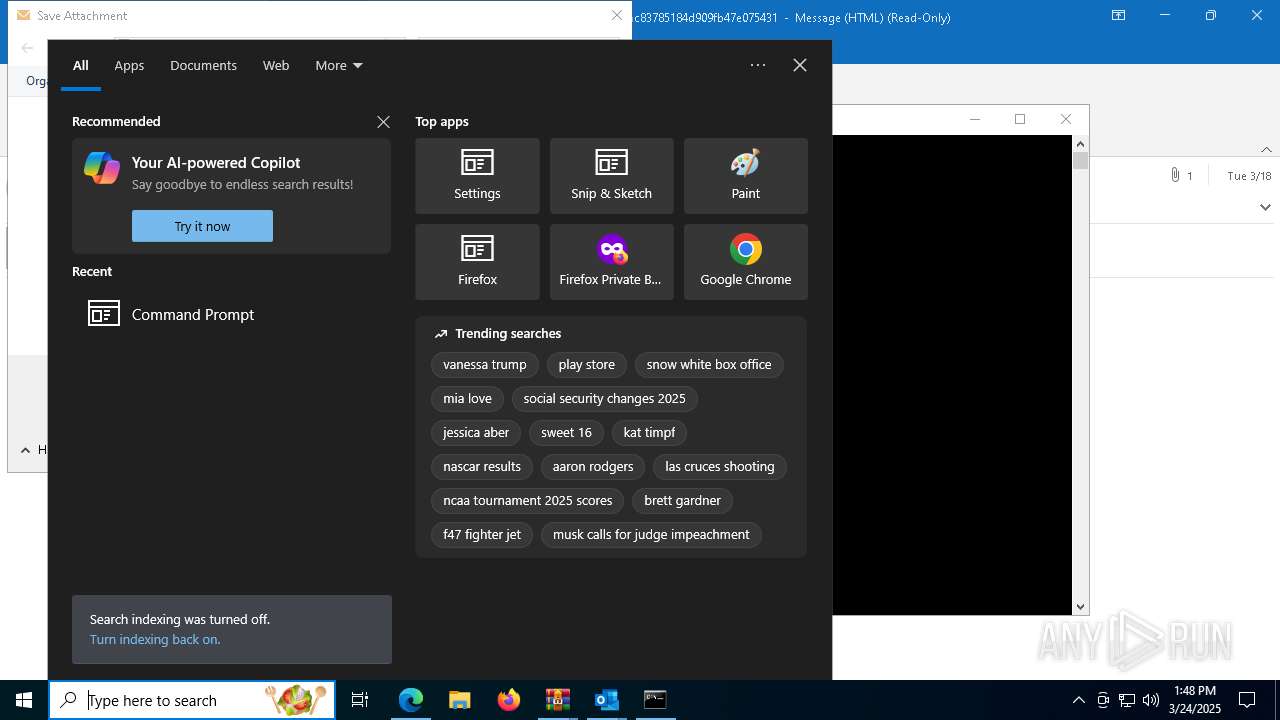Click the Tue 3/18 message date
The width and height of the screenshot is (1280, 720).
point(1249,176)
